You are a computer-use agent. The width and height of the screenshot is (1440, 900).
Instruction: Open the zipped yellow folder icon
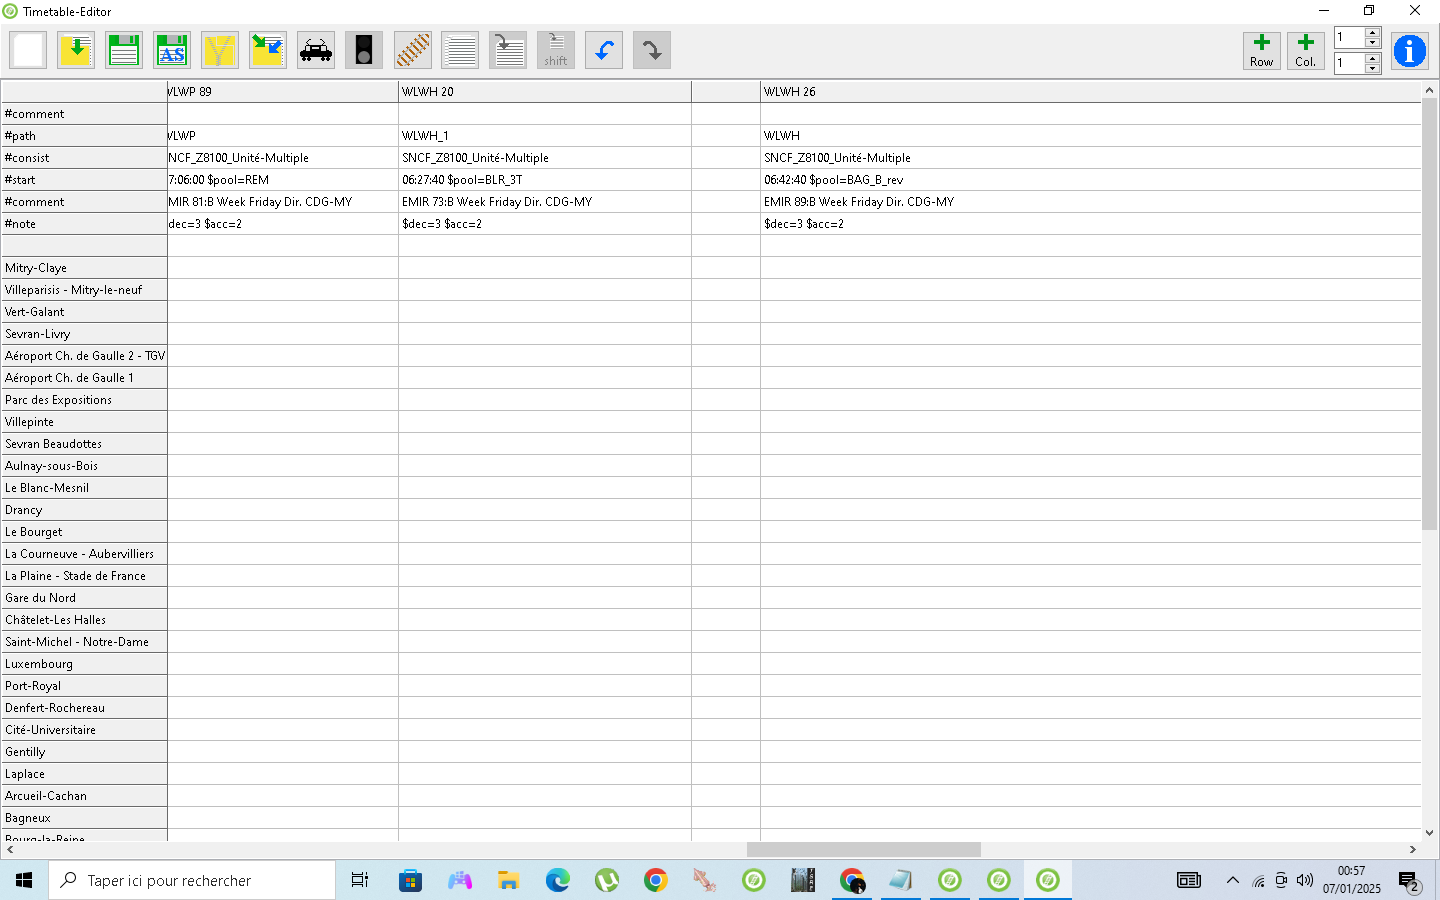(220, 50)
